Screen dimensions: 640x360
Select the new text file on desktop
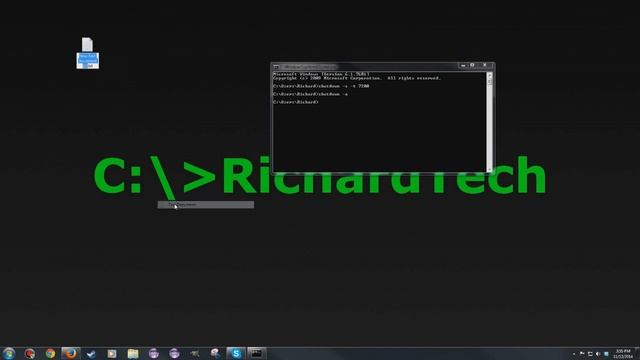point(87,53)
